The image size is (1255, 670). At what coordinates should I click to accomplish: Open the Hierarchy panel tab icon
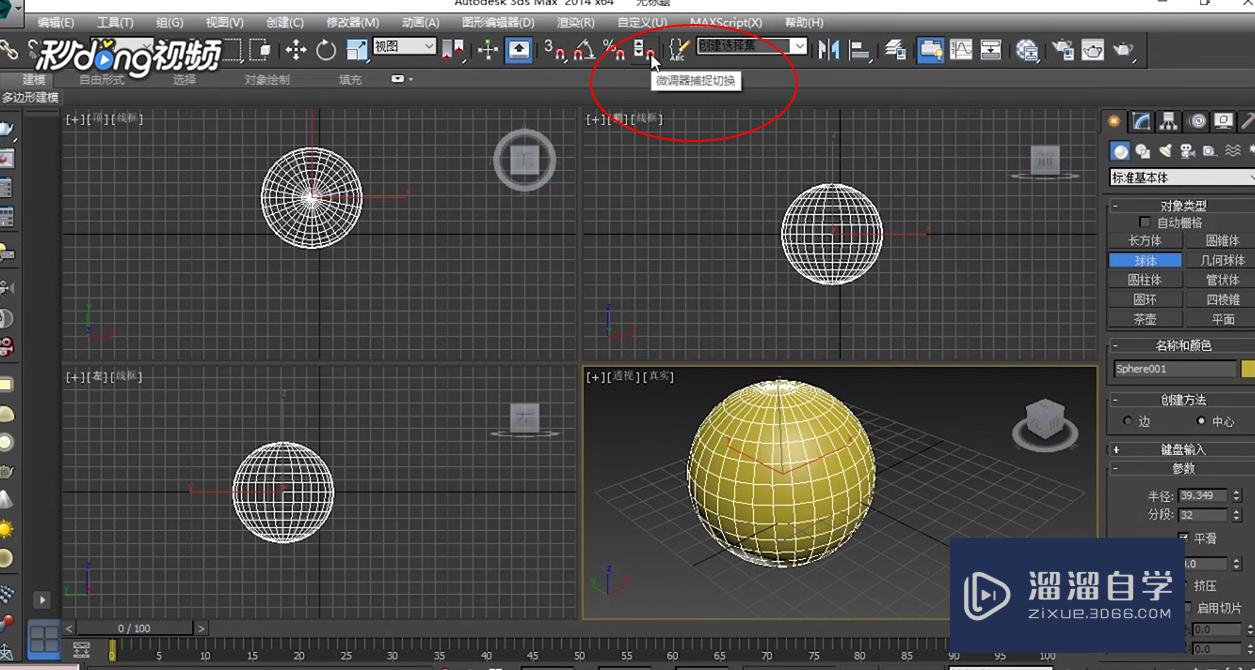1168,122
